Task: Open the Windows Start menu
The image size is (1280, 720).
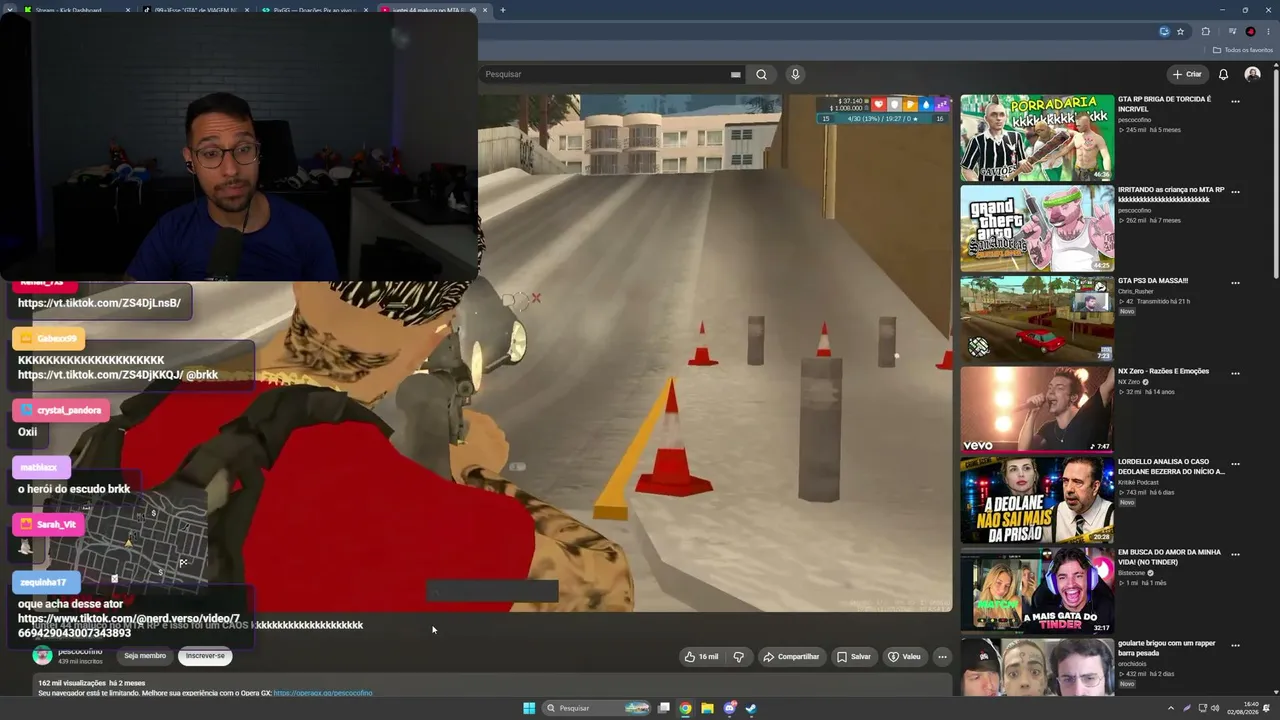Action: 529,708
